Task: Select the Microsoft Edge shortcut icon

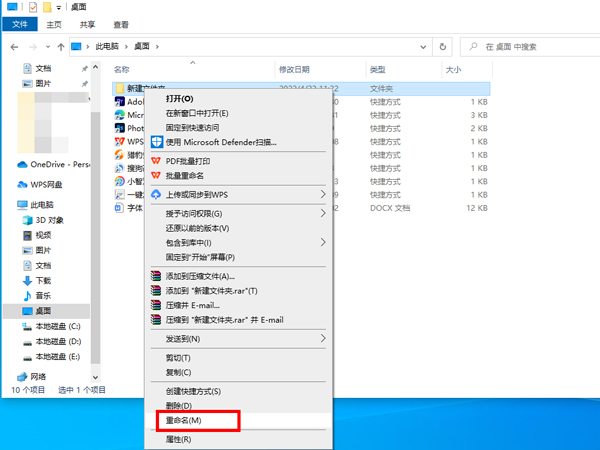Action: 119,115
